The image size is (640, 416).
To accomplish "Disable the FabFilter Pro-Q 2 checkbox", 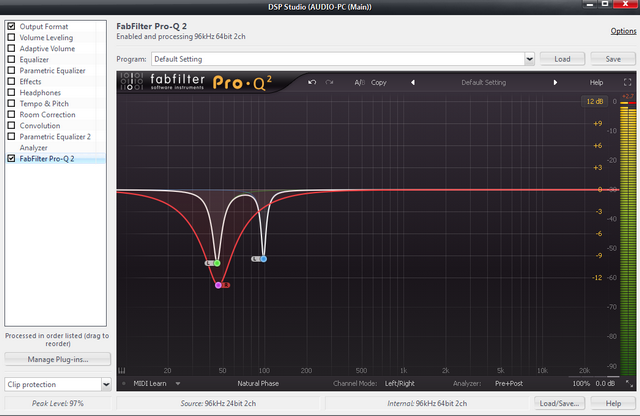I will [11, 158].
